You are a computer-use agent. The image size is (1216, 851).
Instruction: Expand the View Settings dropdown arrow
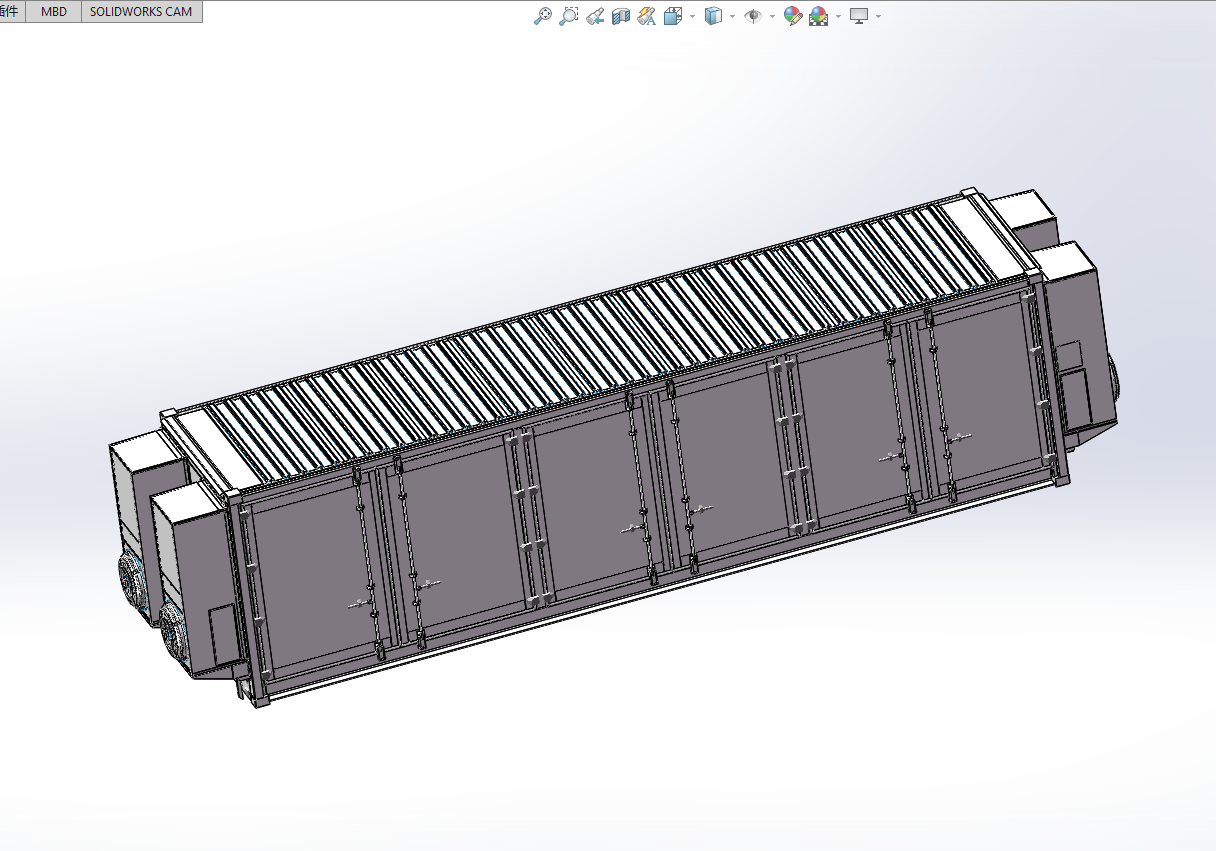(878, 17)
